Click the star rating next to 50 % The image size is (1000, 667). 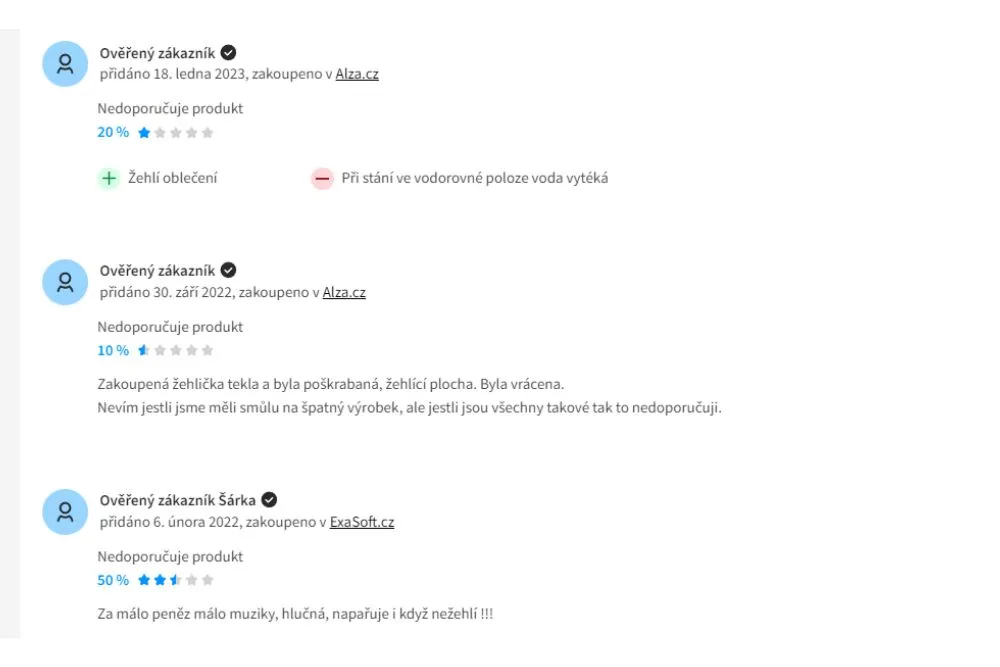click(175, 580)
